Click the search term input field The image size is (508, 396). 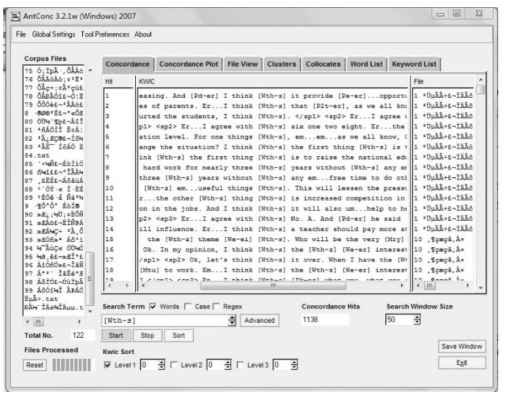point(165,320)
